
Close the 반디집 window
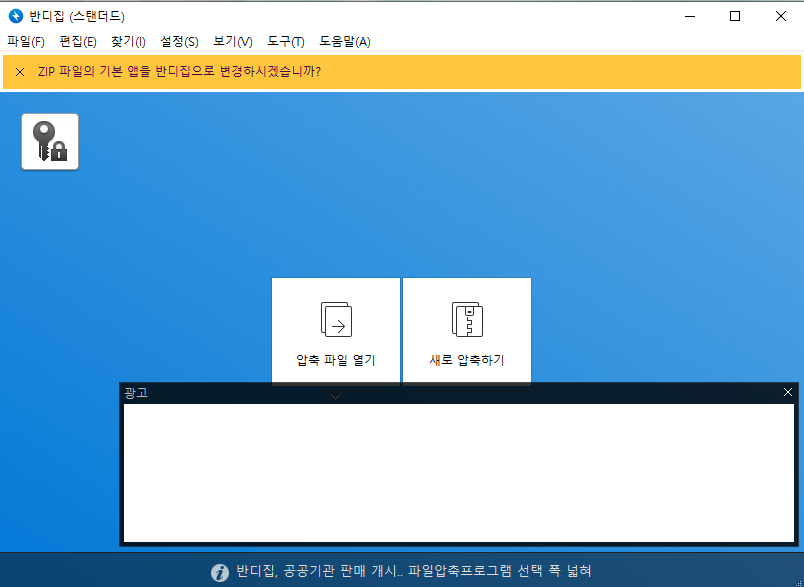pos(780,16)
